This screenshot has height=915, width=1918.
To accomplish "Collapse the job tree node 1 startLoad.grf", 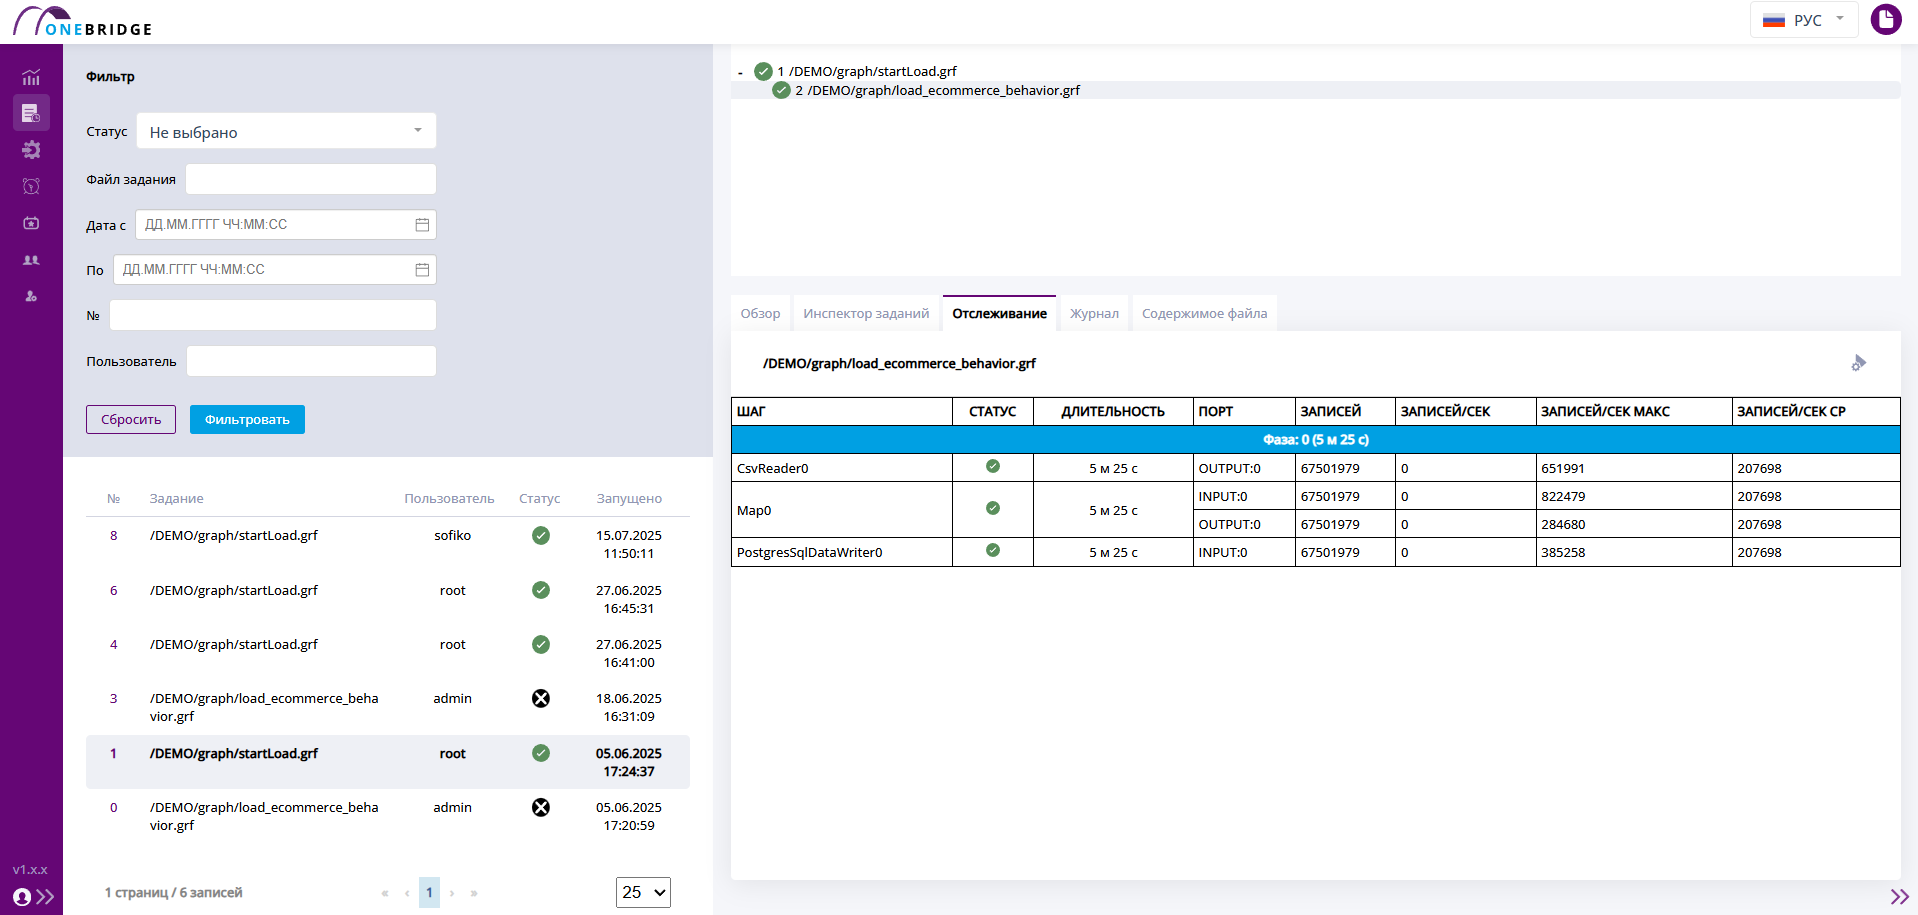I will click(x=740, y=72).
